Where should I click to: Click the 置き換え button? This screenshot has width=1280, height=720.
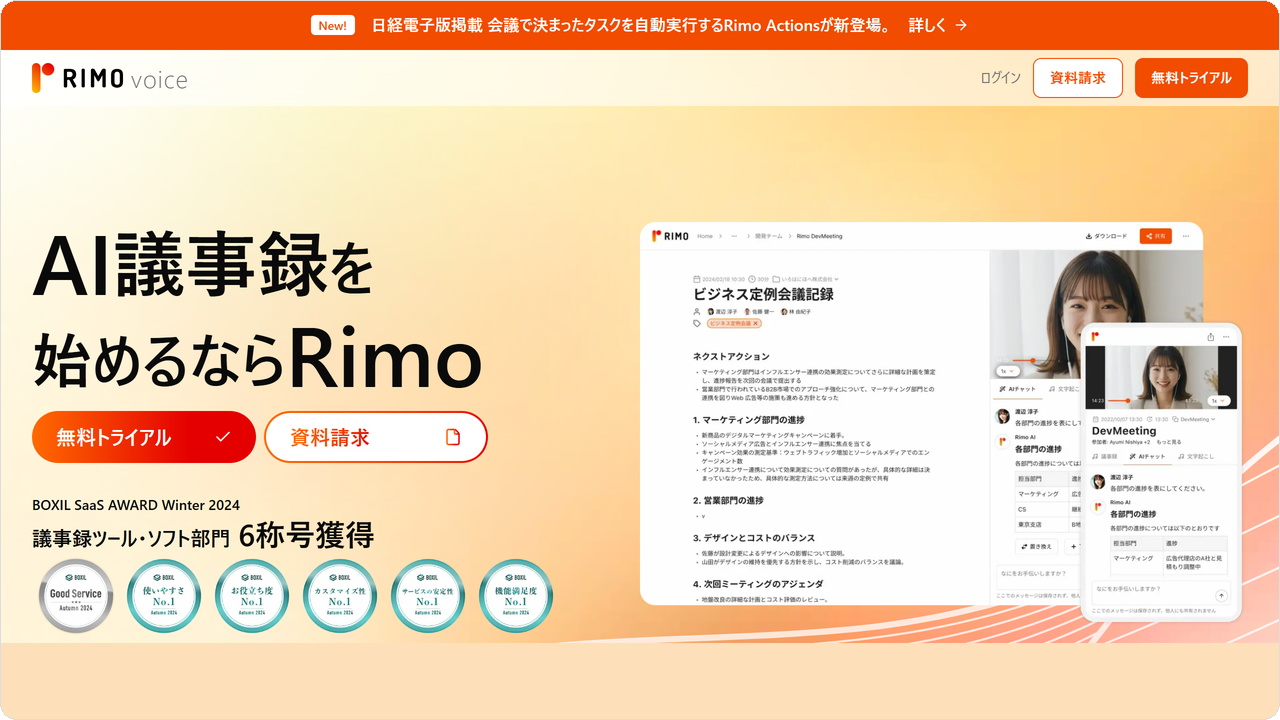1036,547
